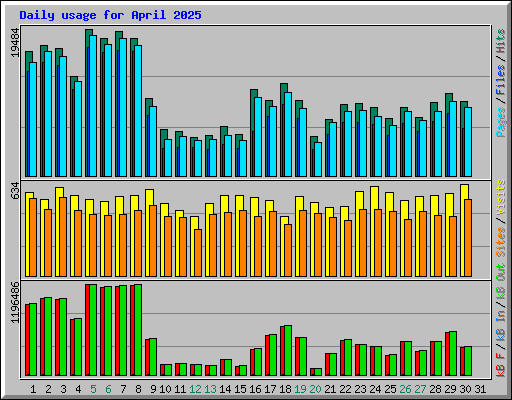Click the green kB bar for day 4
This screenshot has height=400, width=512.
[78, 347]
